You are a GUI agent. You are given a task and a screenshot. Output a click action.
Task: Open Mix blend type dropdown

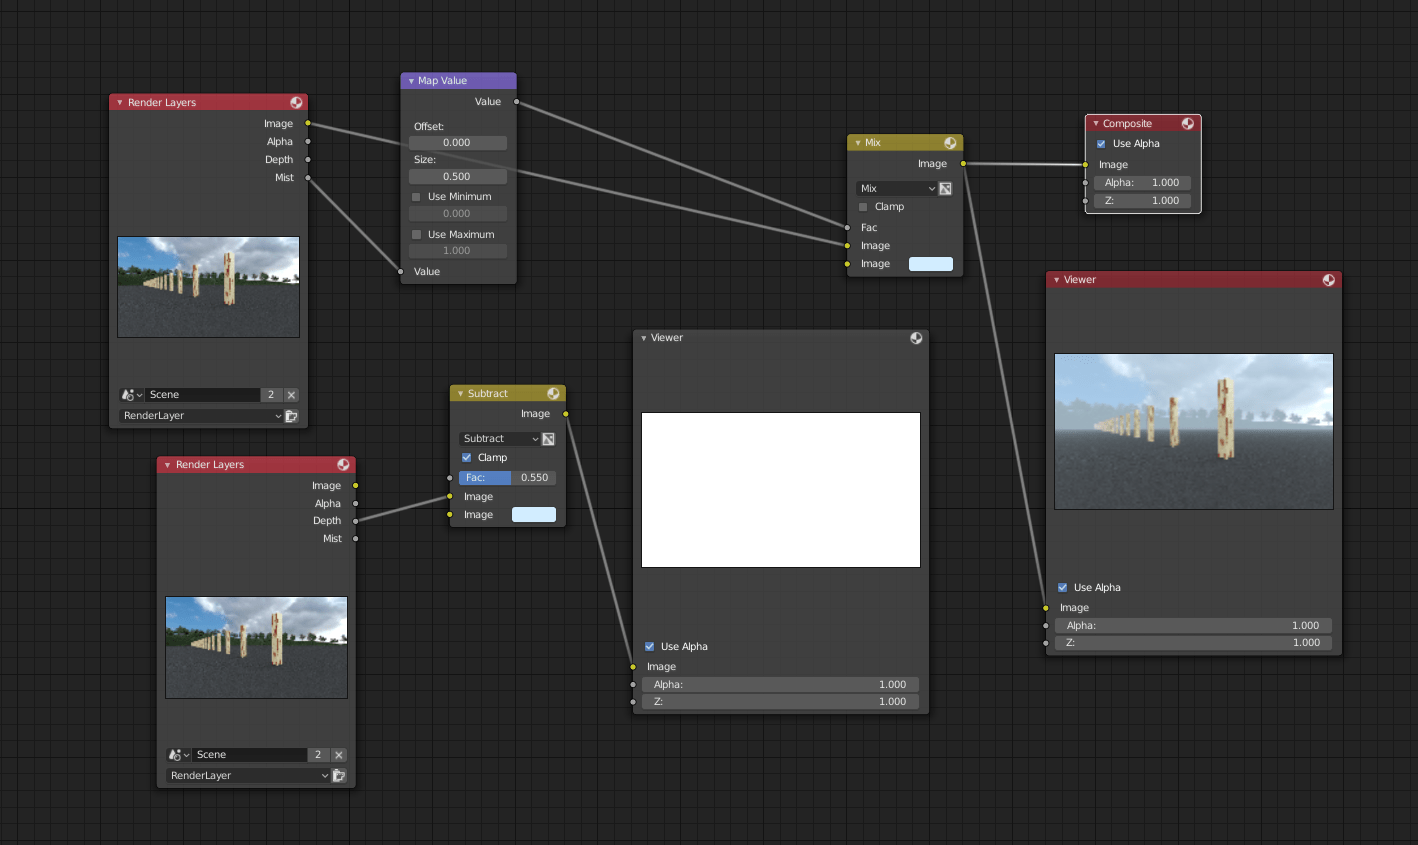(897, 188)
